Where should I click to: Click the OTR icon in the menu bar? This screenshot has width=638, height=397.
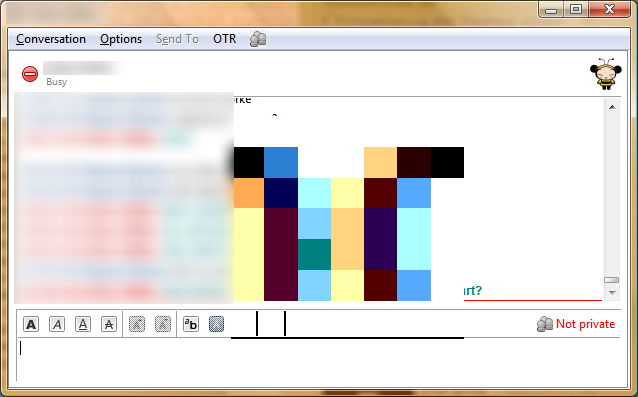[258, 39]
